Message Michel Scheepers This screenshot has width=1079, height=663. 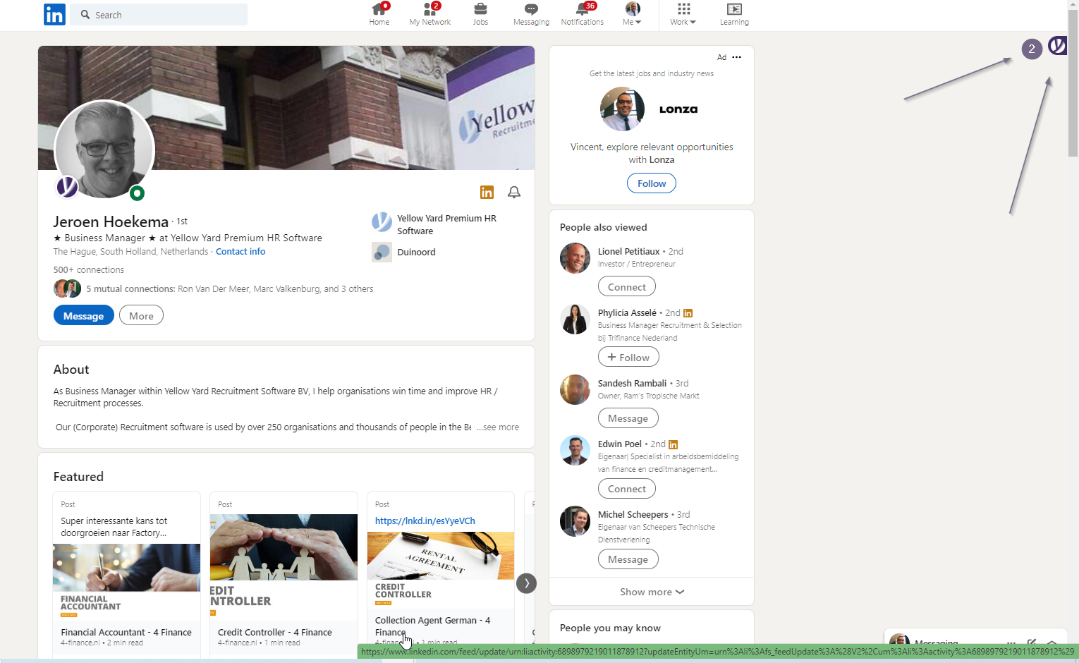click(x=628, y=560)
